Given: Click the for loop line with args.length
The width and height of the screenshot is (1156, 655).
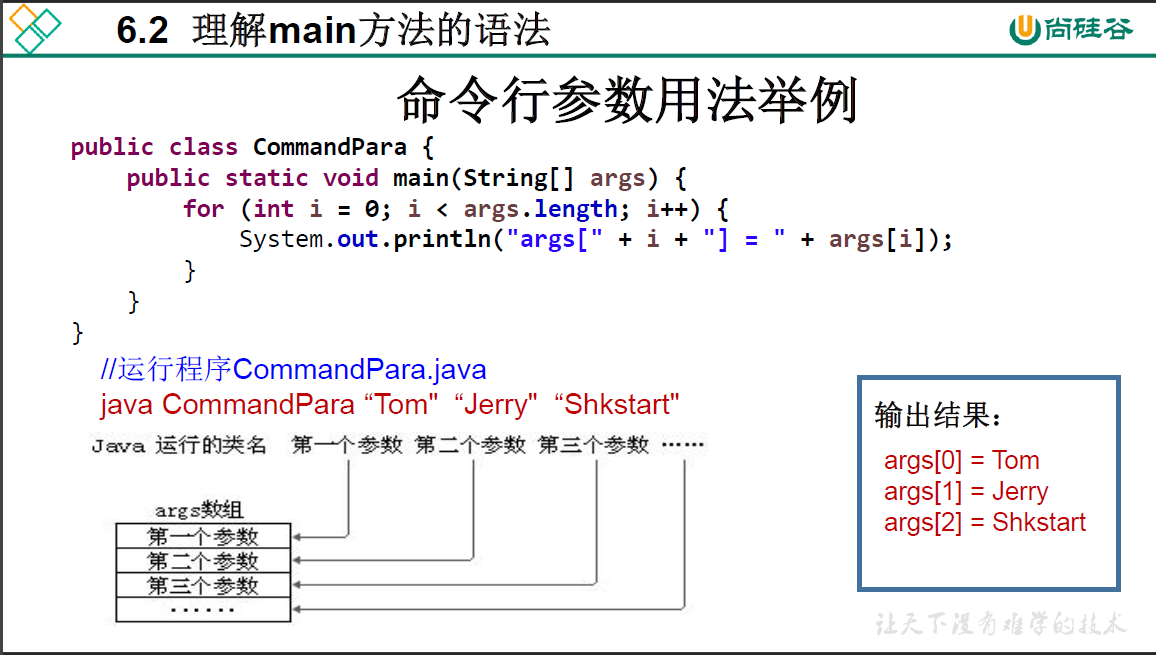Looking at the screenshot, I should pos(456,209).
